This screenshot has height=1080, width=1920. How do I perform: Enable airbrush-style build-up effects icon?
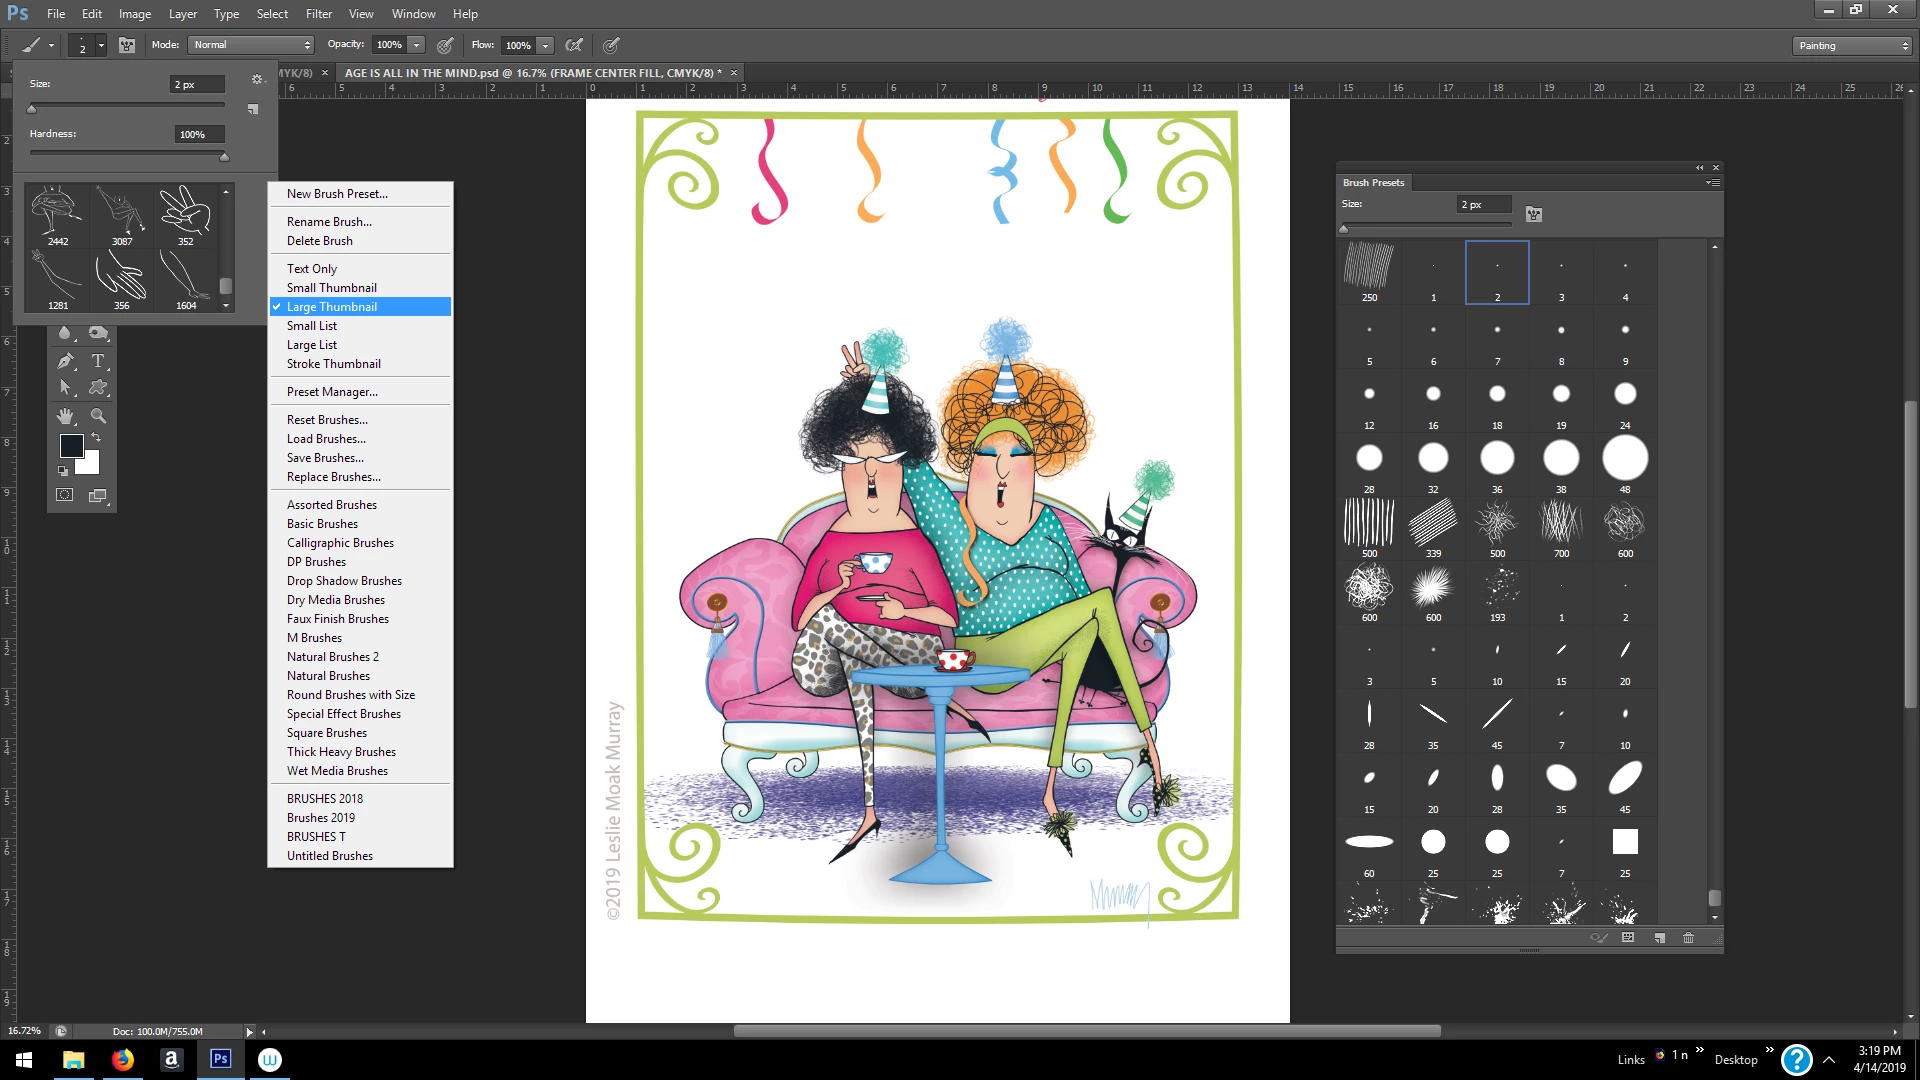point(574,45)
